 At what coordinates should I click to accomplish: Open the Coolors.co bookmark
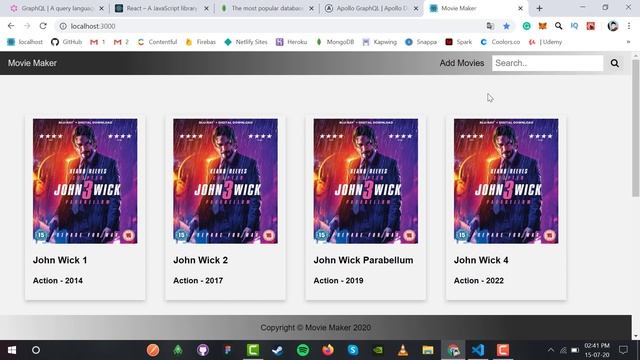pyautogui.click(x=500, y=42)
